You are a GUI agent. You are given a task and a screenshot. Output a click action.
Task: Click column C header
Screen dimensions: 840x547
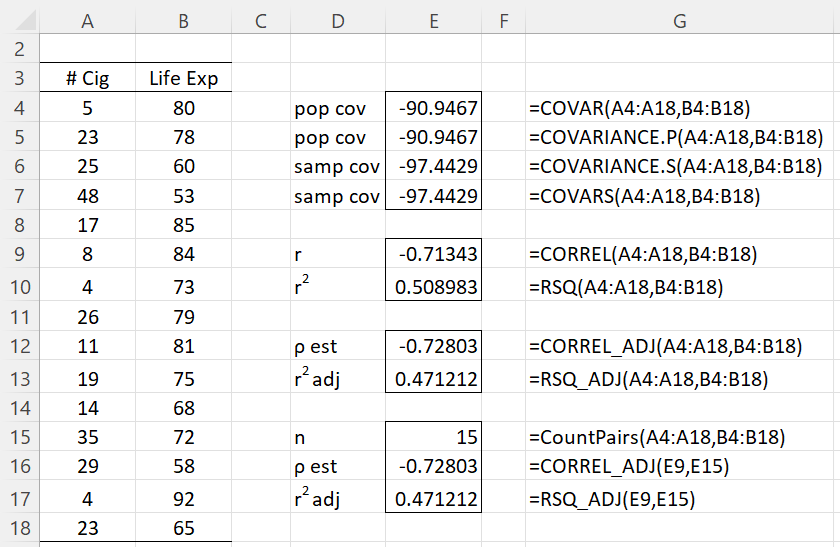(x=261, y=21)
